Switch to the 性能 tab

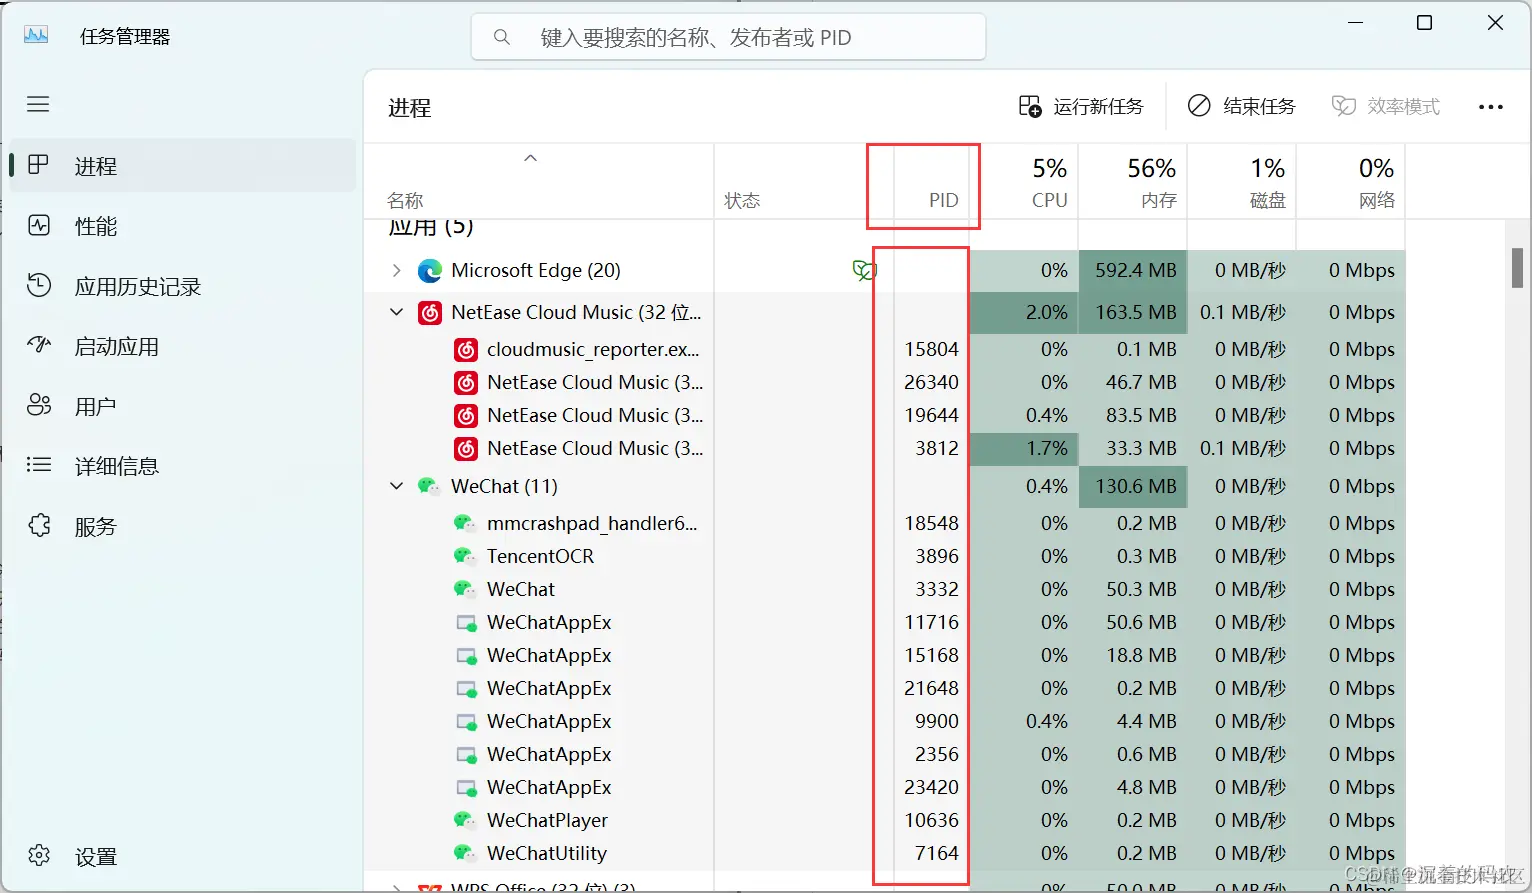pyautogui.click(x=183, y=226)
